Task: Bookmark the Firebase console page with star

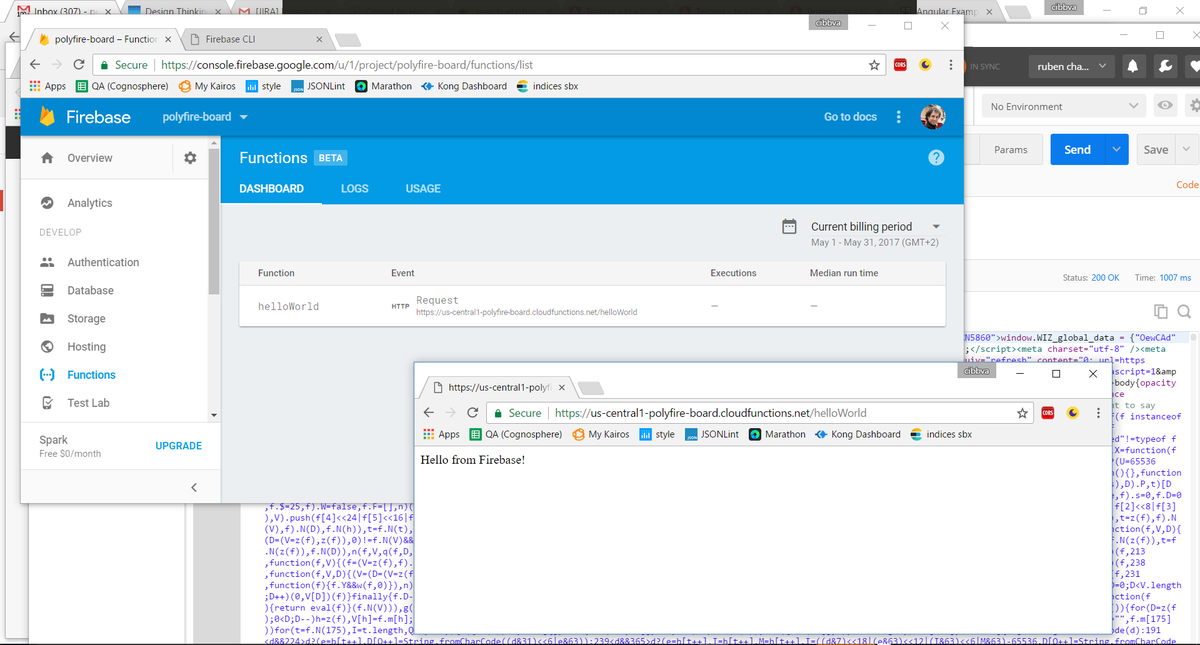Action: (x=874, y=65)
